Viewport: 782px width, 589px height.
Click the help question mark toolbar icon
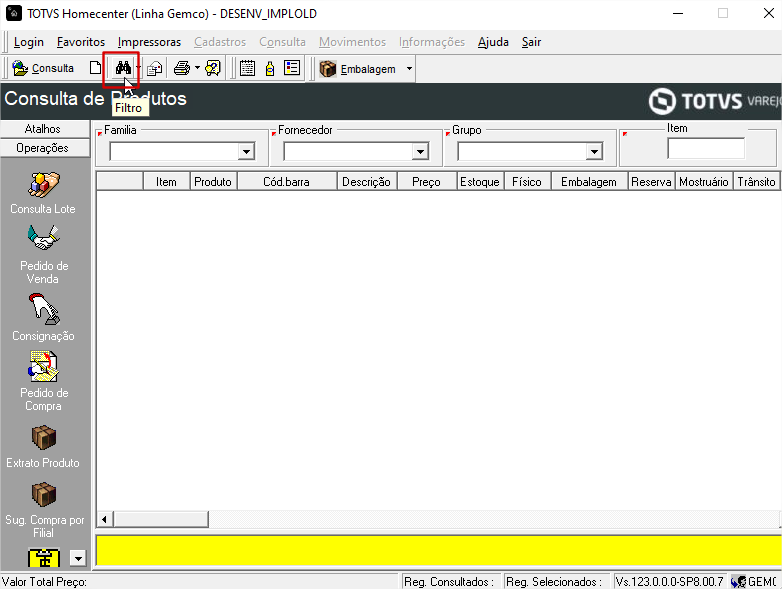pyautogui.click(x=213, y=68)
